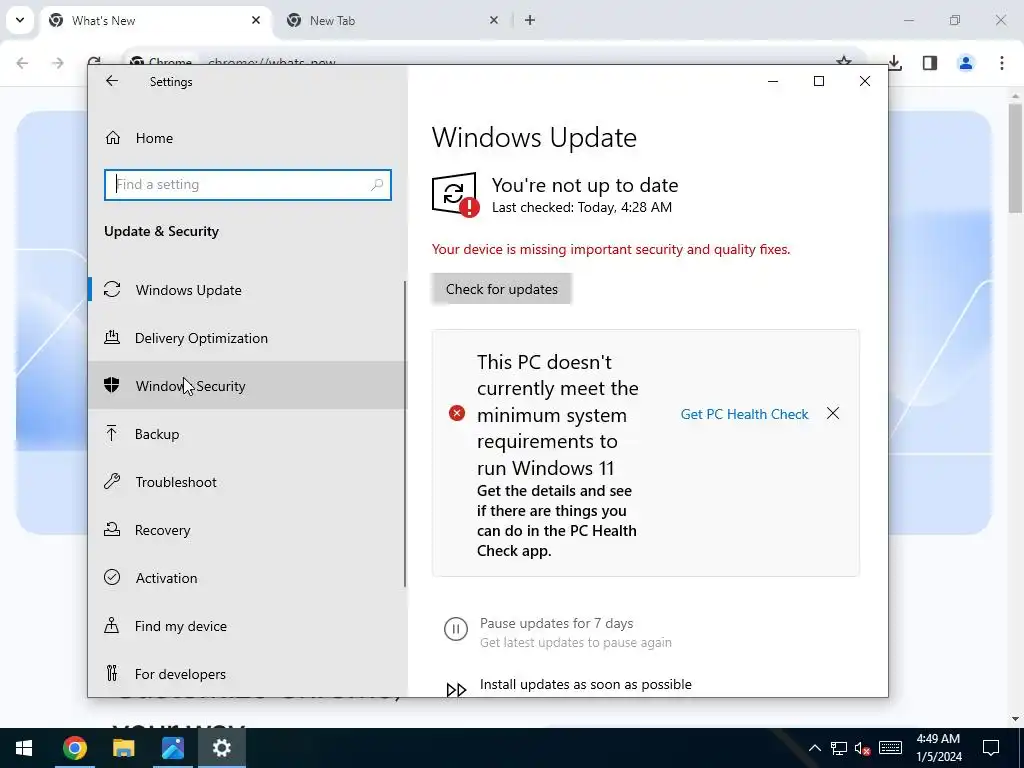Click Pause updates for 7 days

click(x=556, y=623)
